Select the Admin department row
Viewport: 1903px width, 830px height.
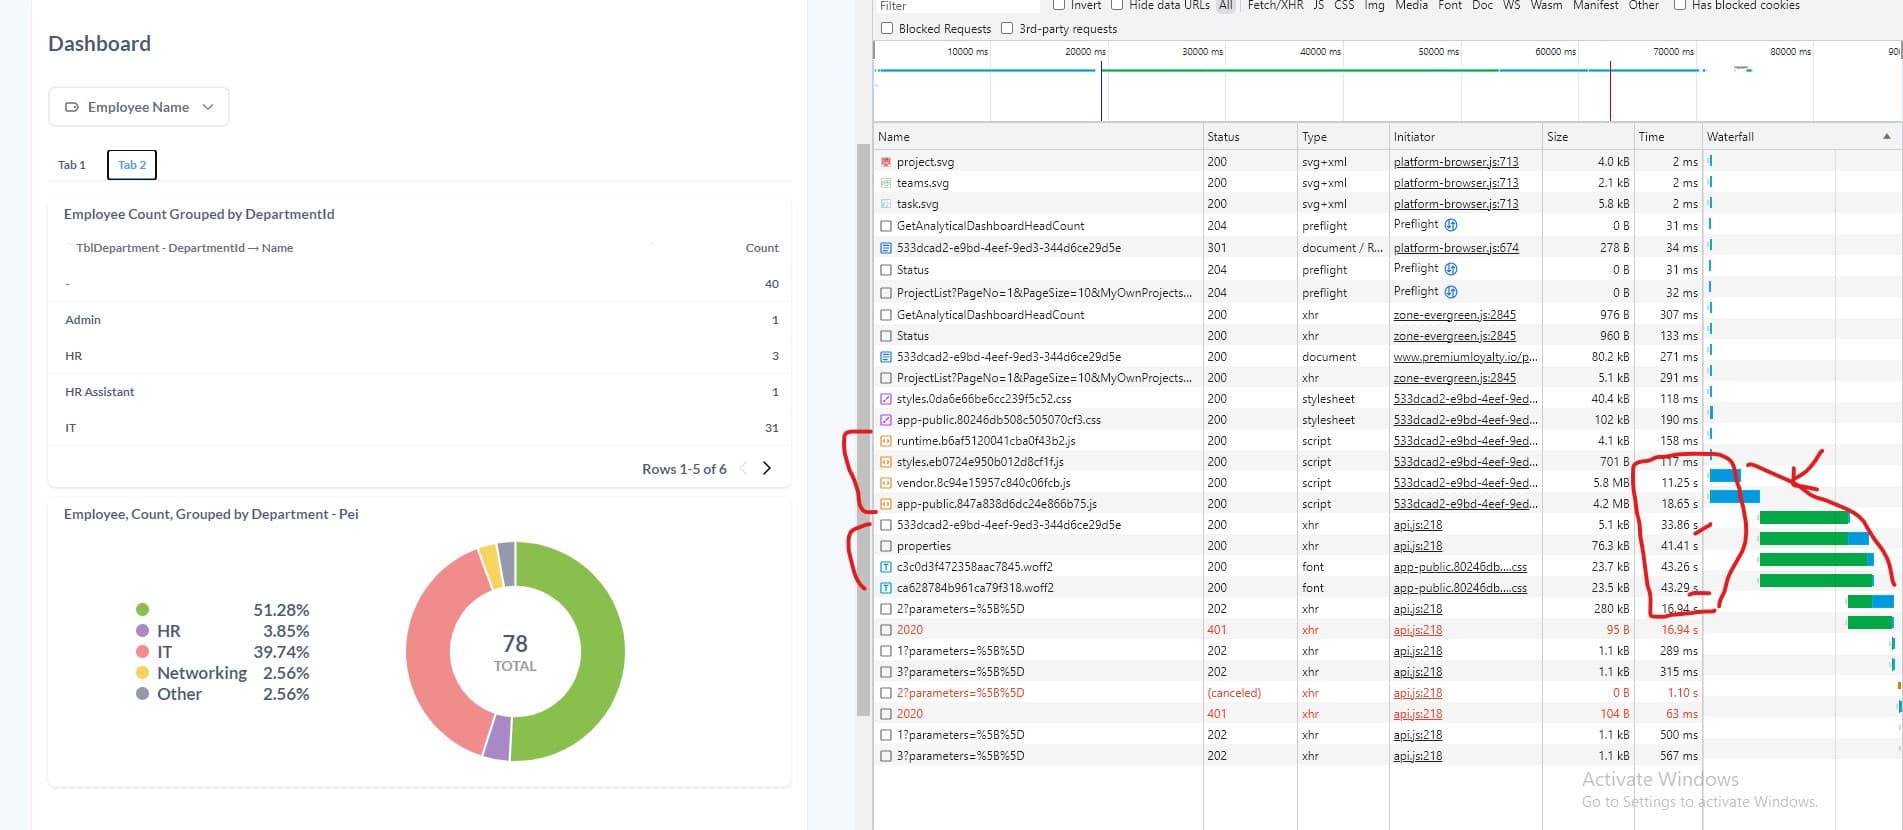[x=420, y=320]
